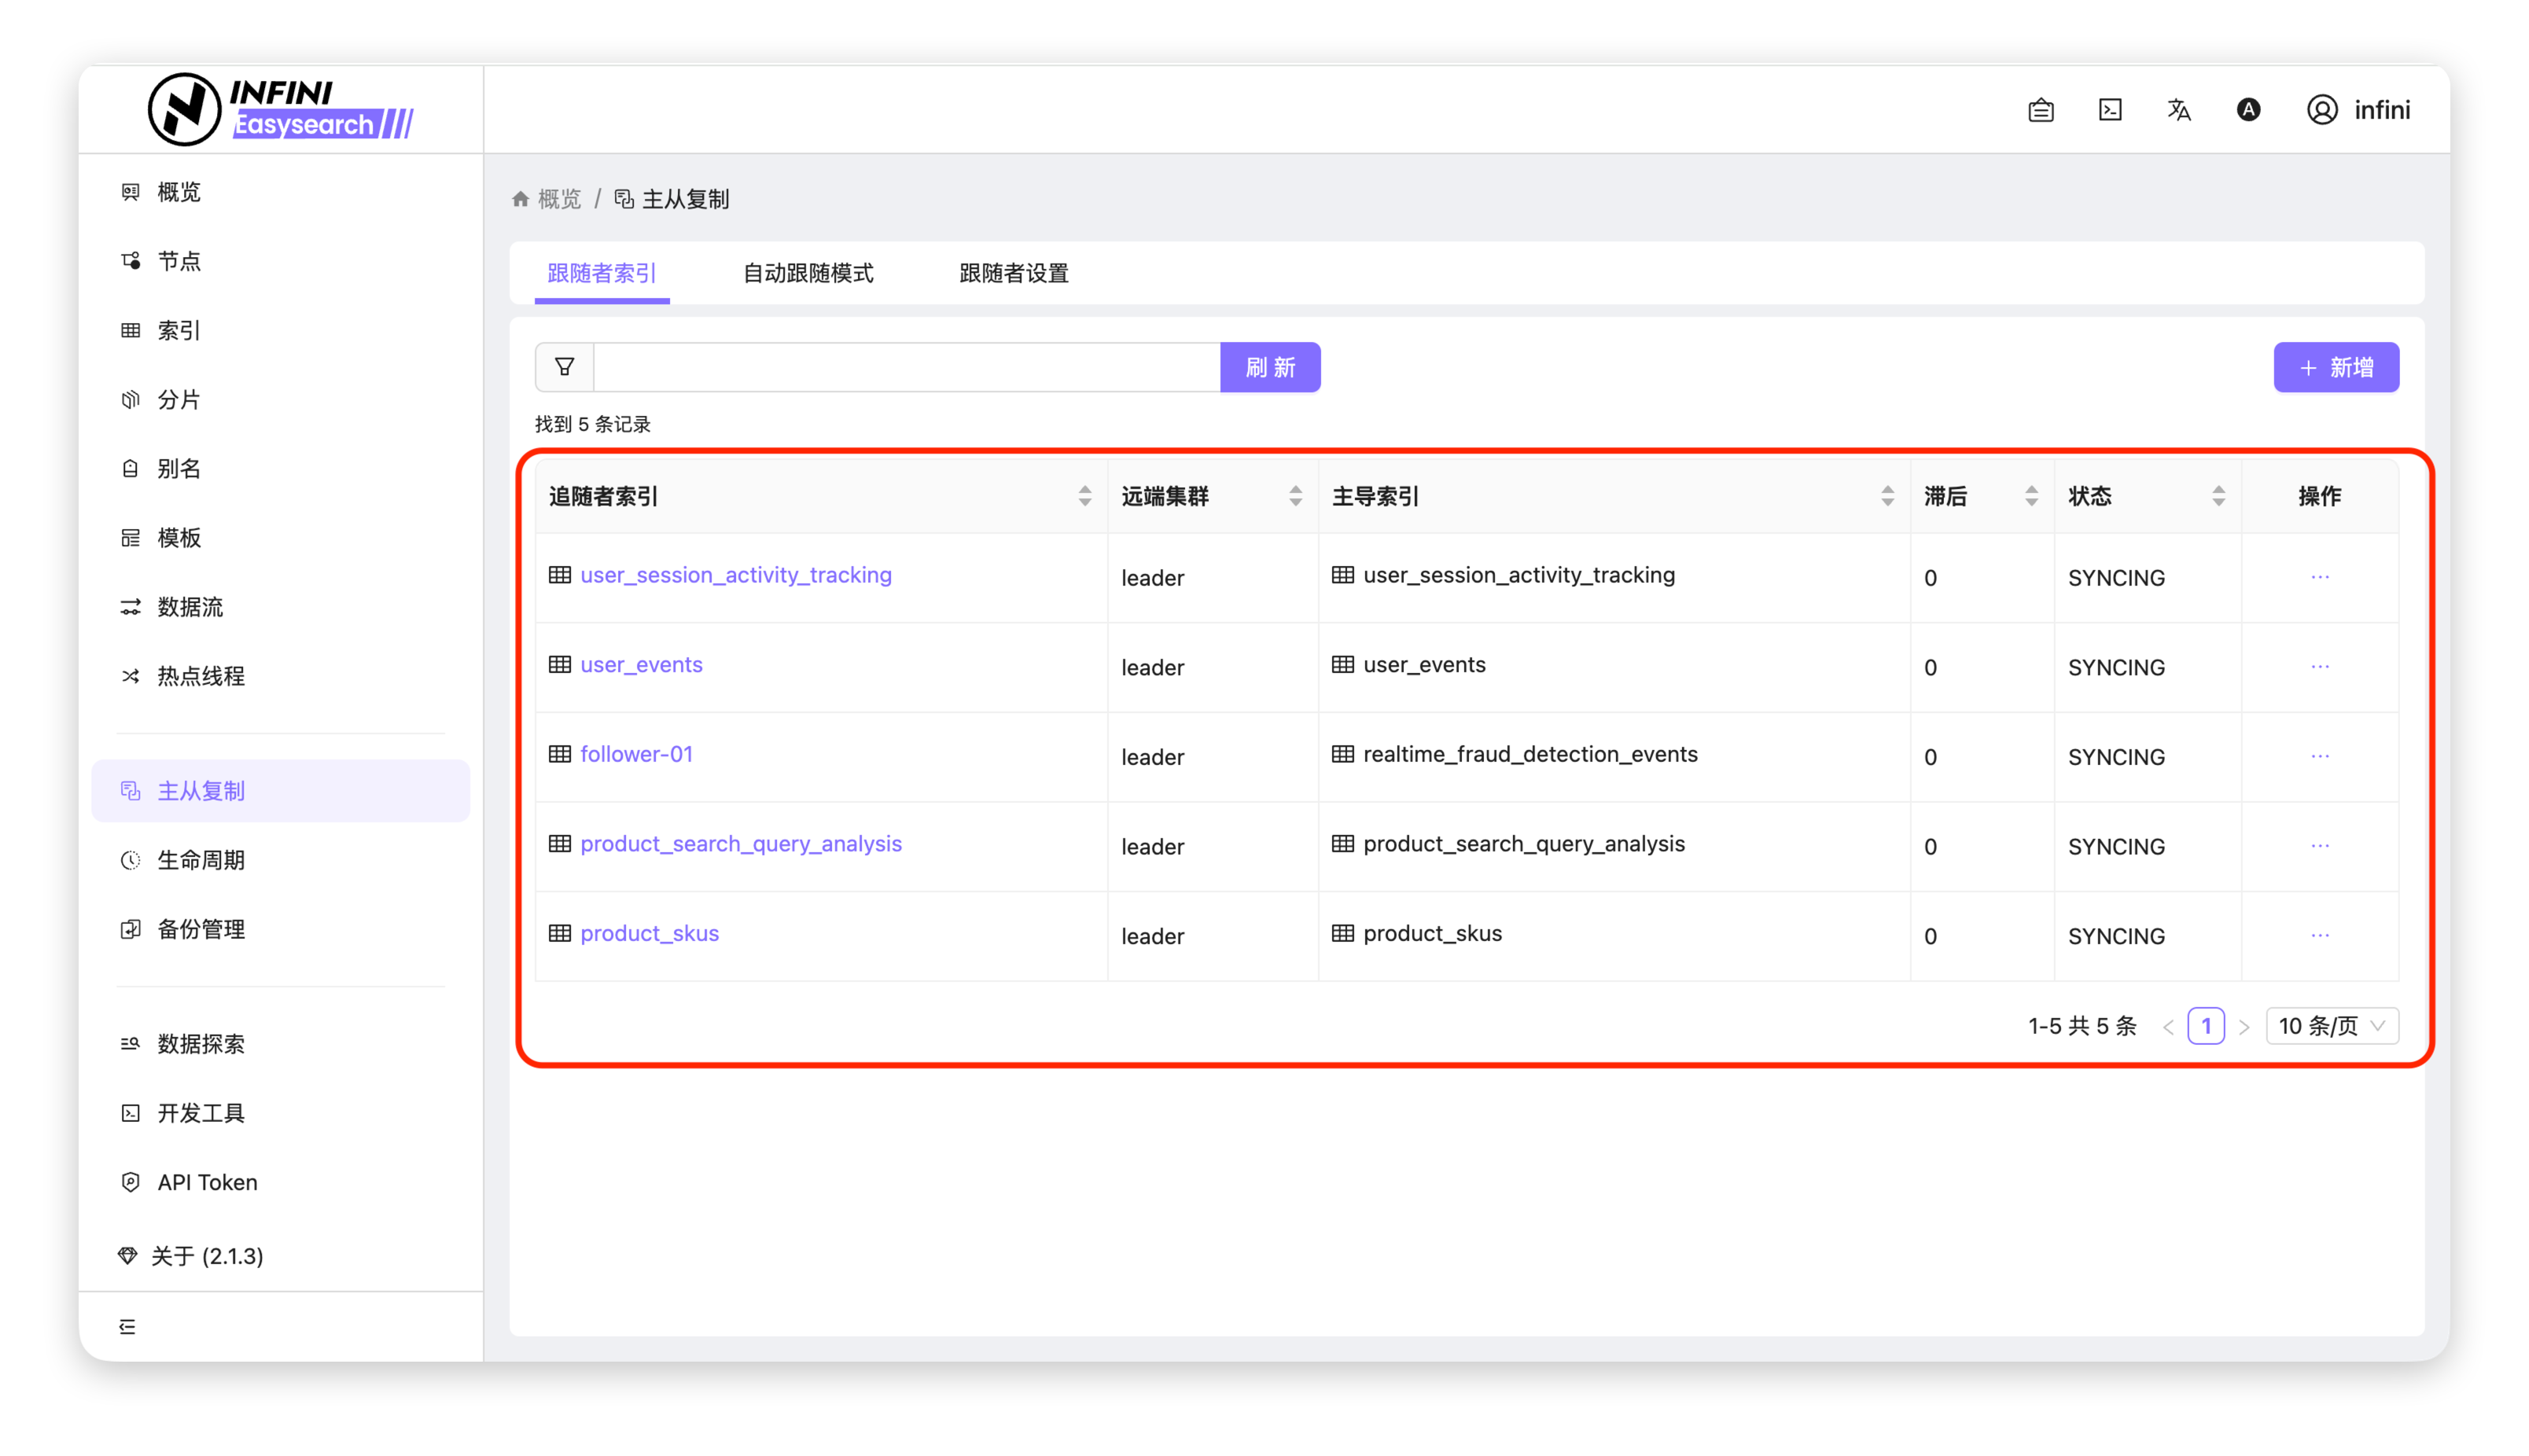Open follower-01 index link
Viewport: 2529px width, 1456px height.
point(636,754)
